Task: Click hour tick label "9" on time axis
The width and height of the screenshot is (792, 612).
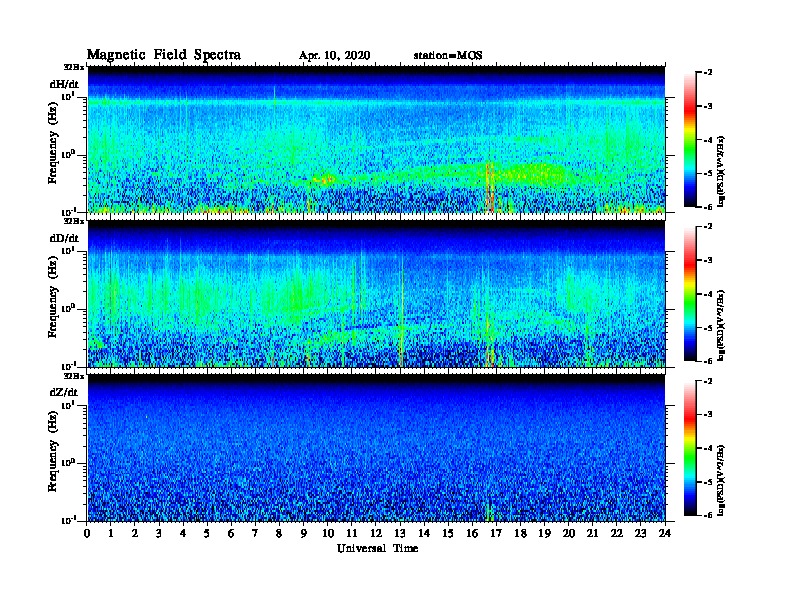Action: tap(304, 534)
